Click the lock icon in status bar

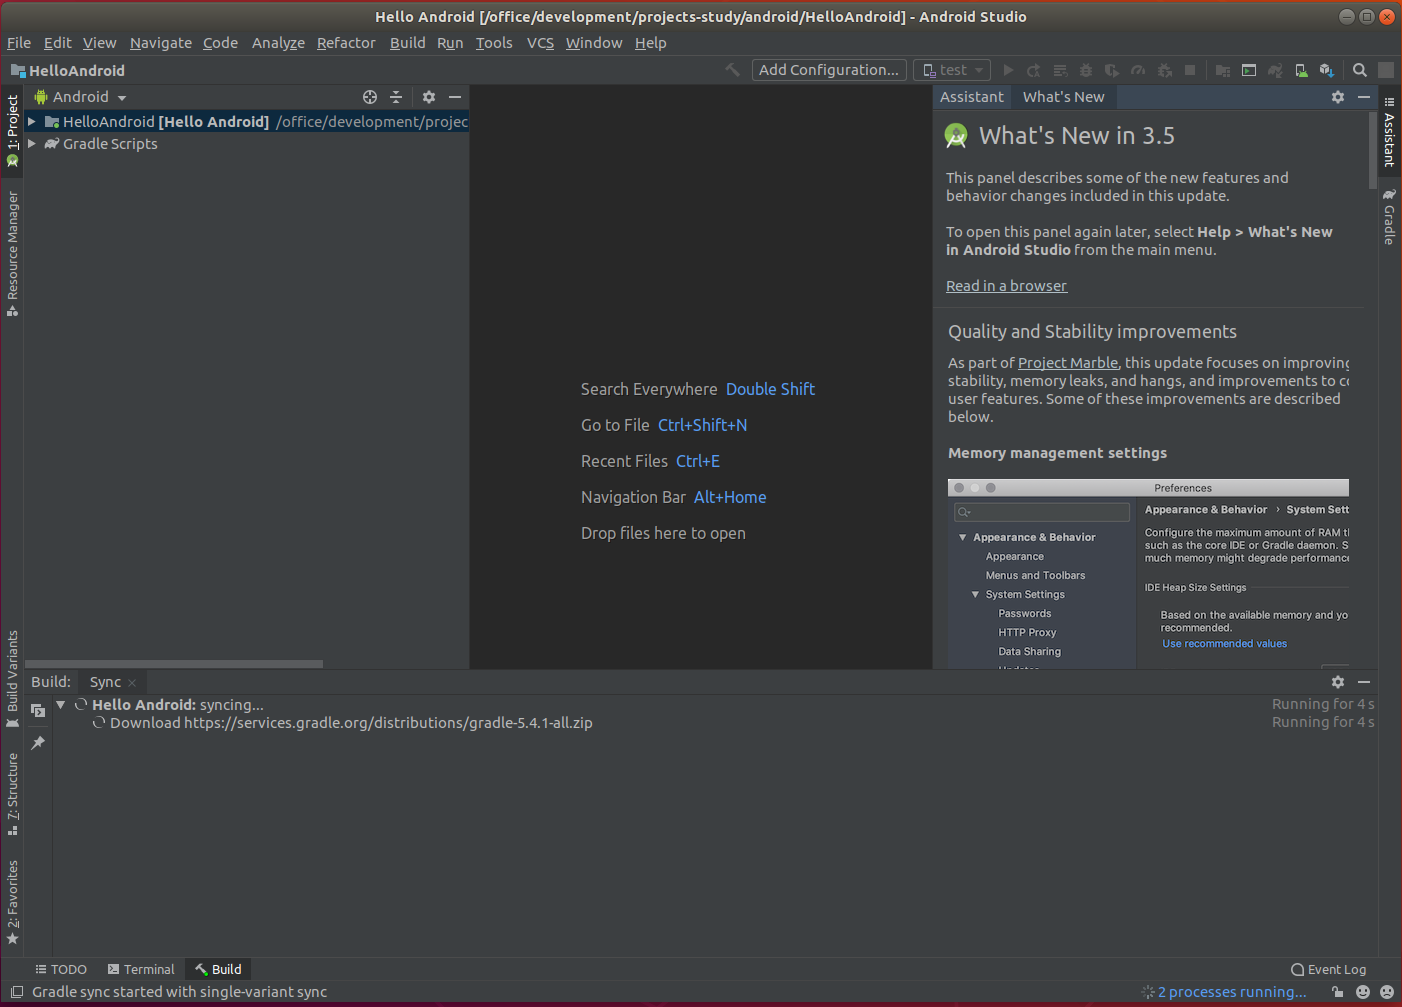(x=1338, y=992)
